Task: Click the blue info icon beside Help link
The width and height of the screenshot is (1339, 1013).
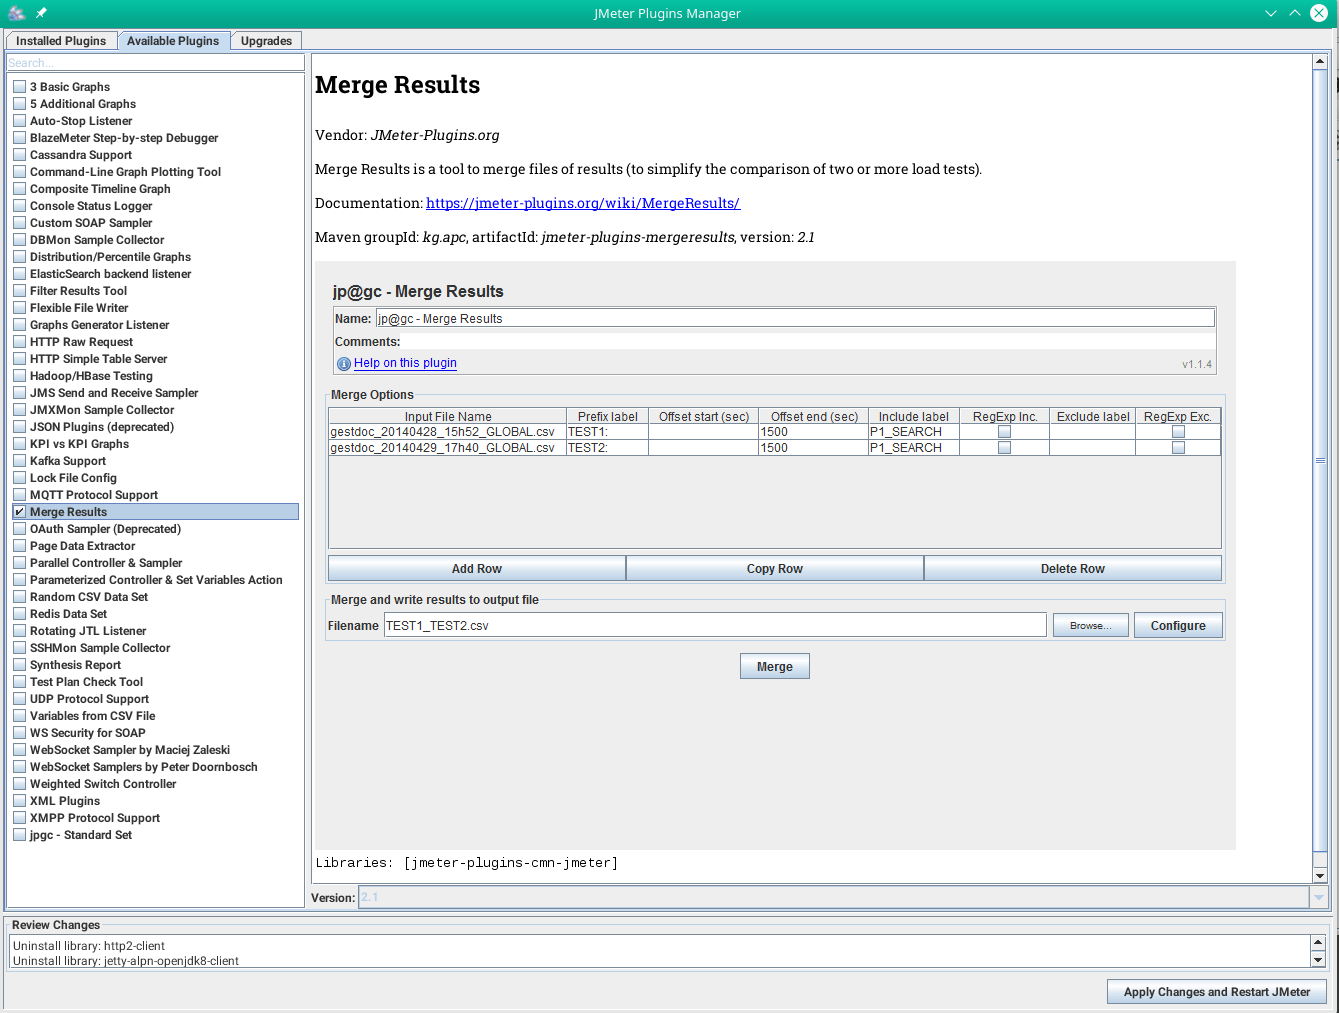Action: click(344, 364)
